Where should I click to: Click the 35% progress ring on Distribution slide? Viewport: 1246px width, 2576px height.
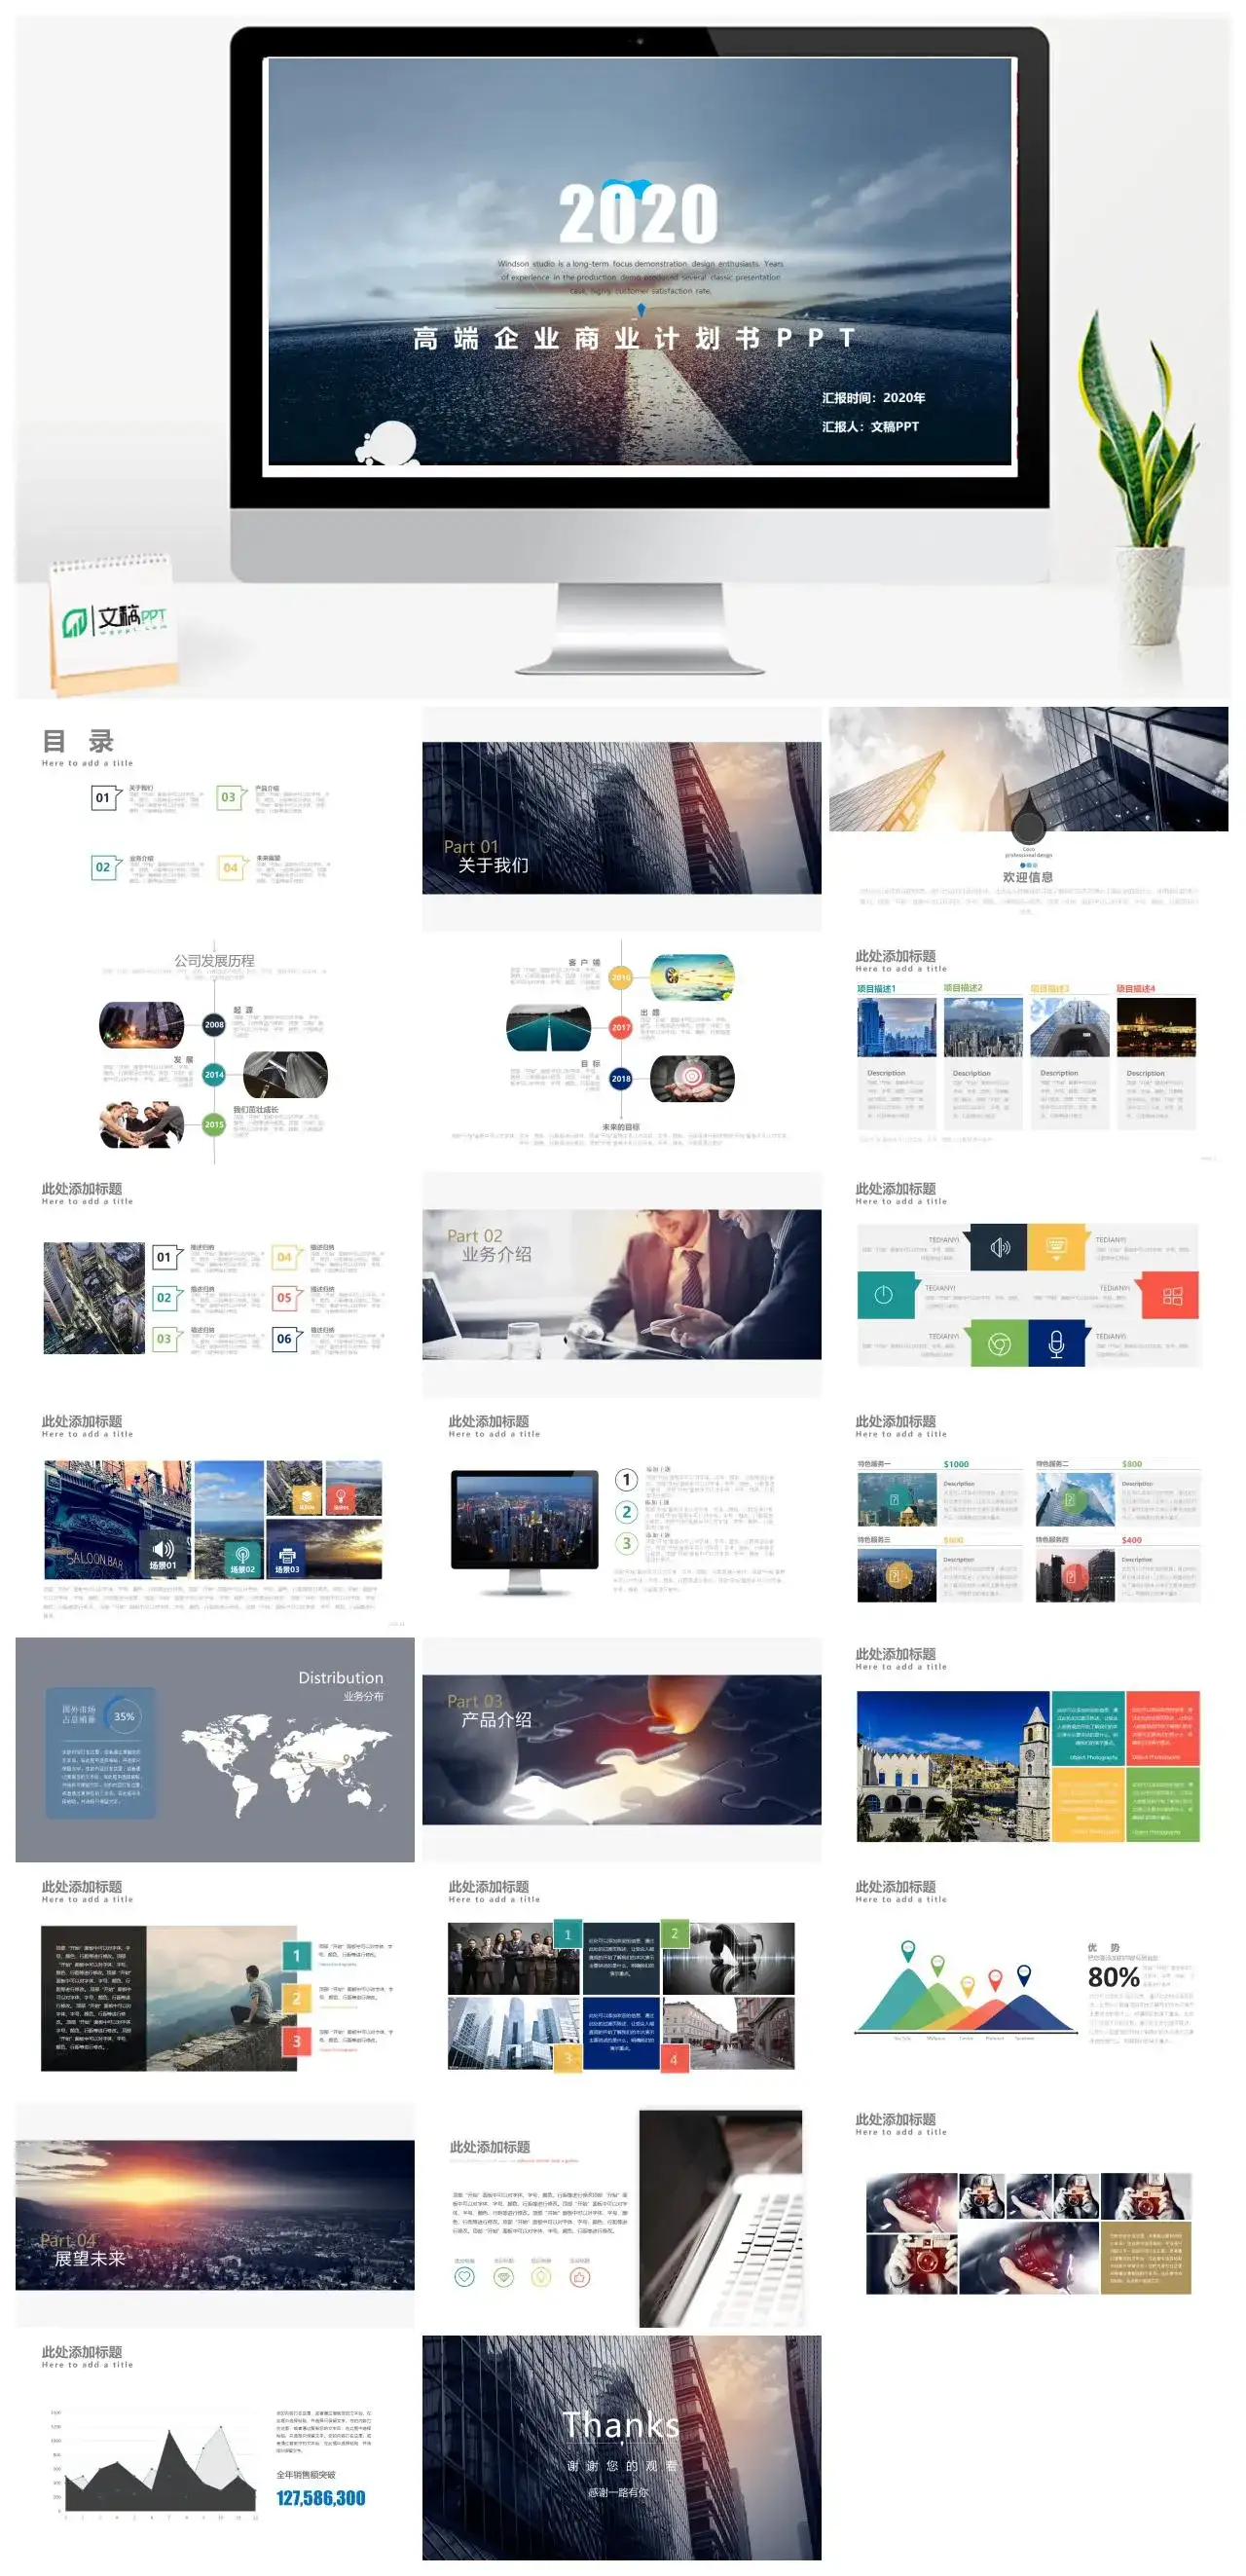[124, 1716]
